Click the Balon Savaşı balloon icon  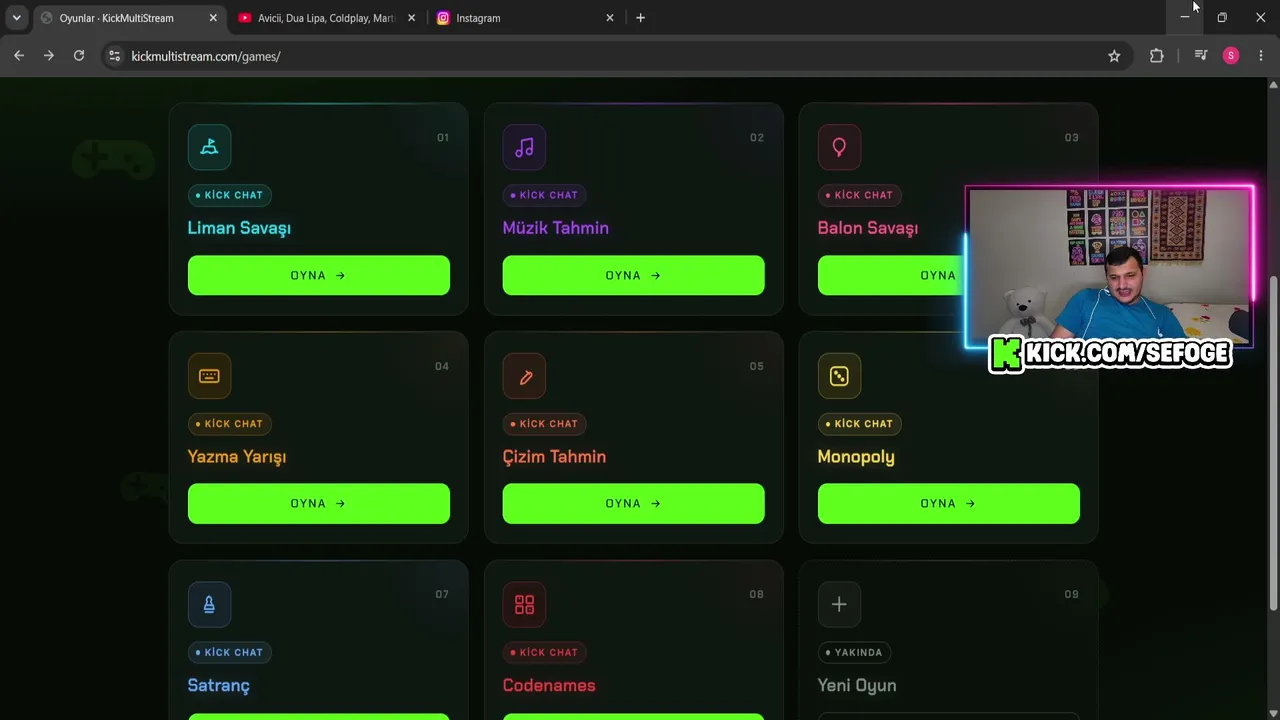click(839, 147)
